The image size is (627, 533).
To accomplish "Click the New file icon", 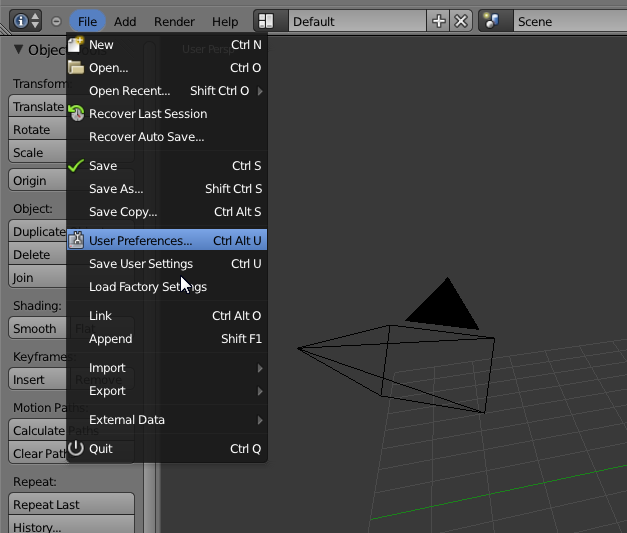I will 76,44.
